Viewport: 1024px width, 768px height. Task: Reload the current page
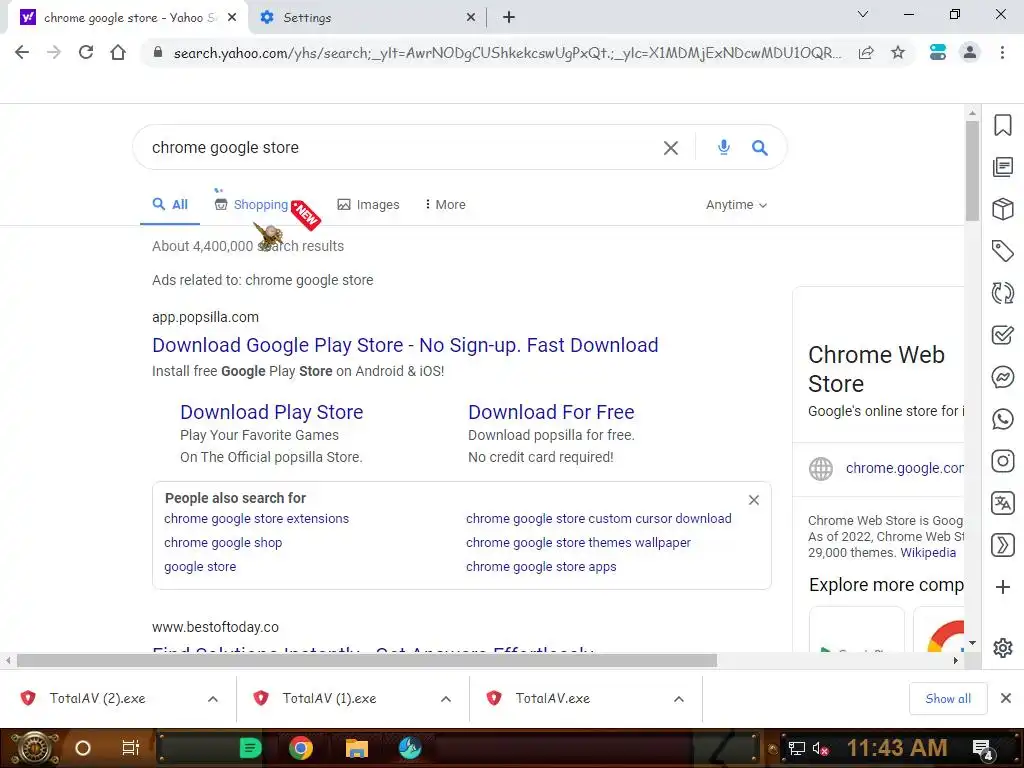[86, 52]
